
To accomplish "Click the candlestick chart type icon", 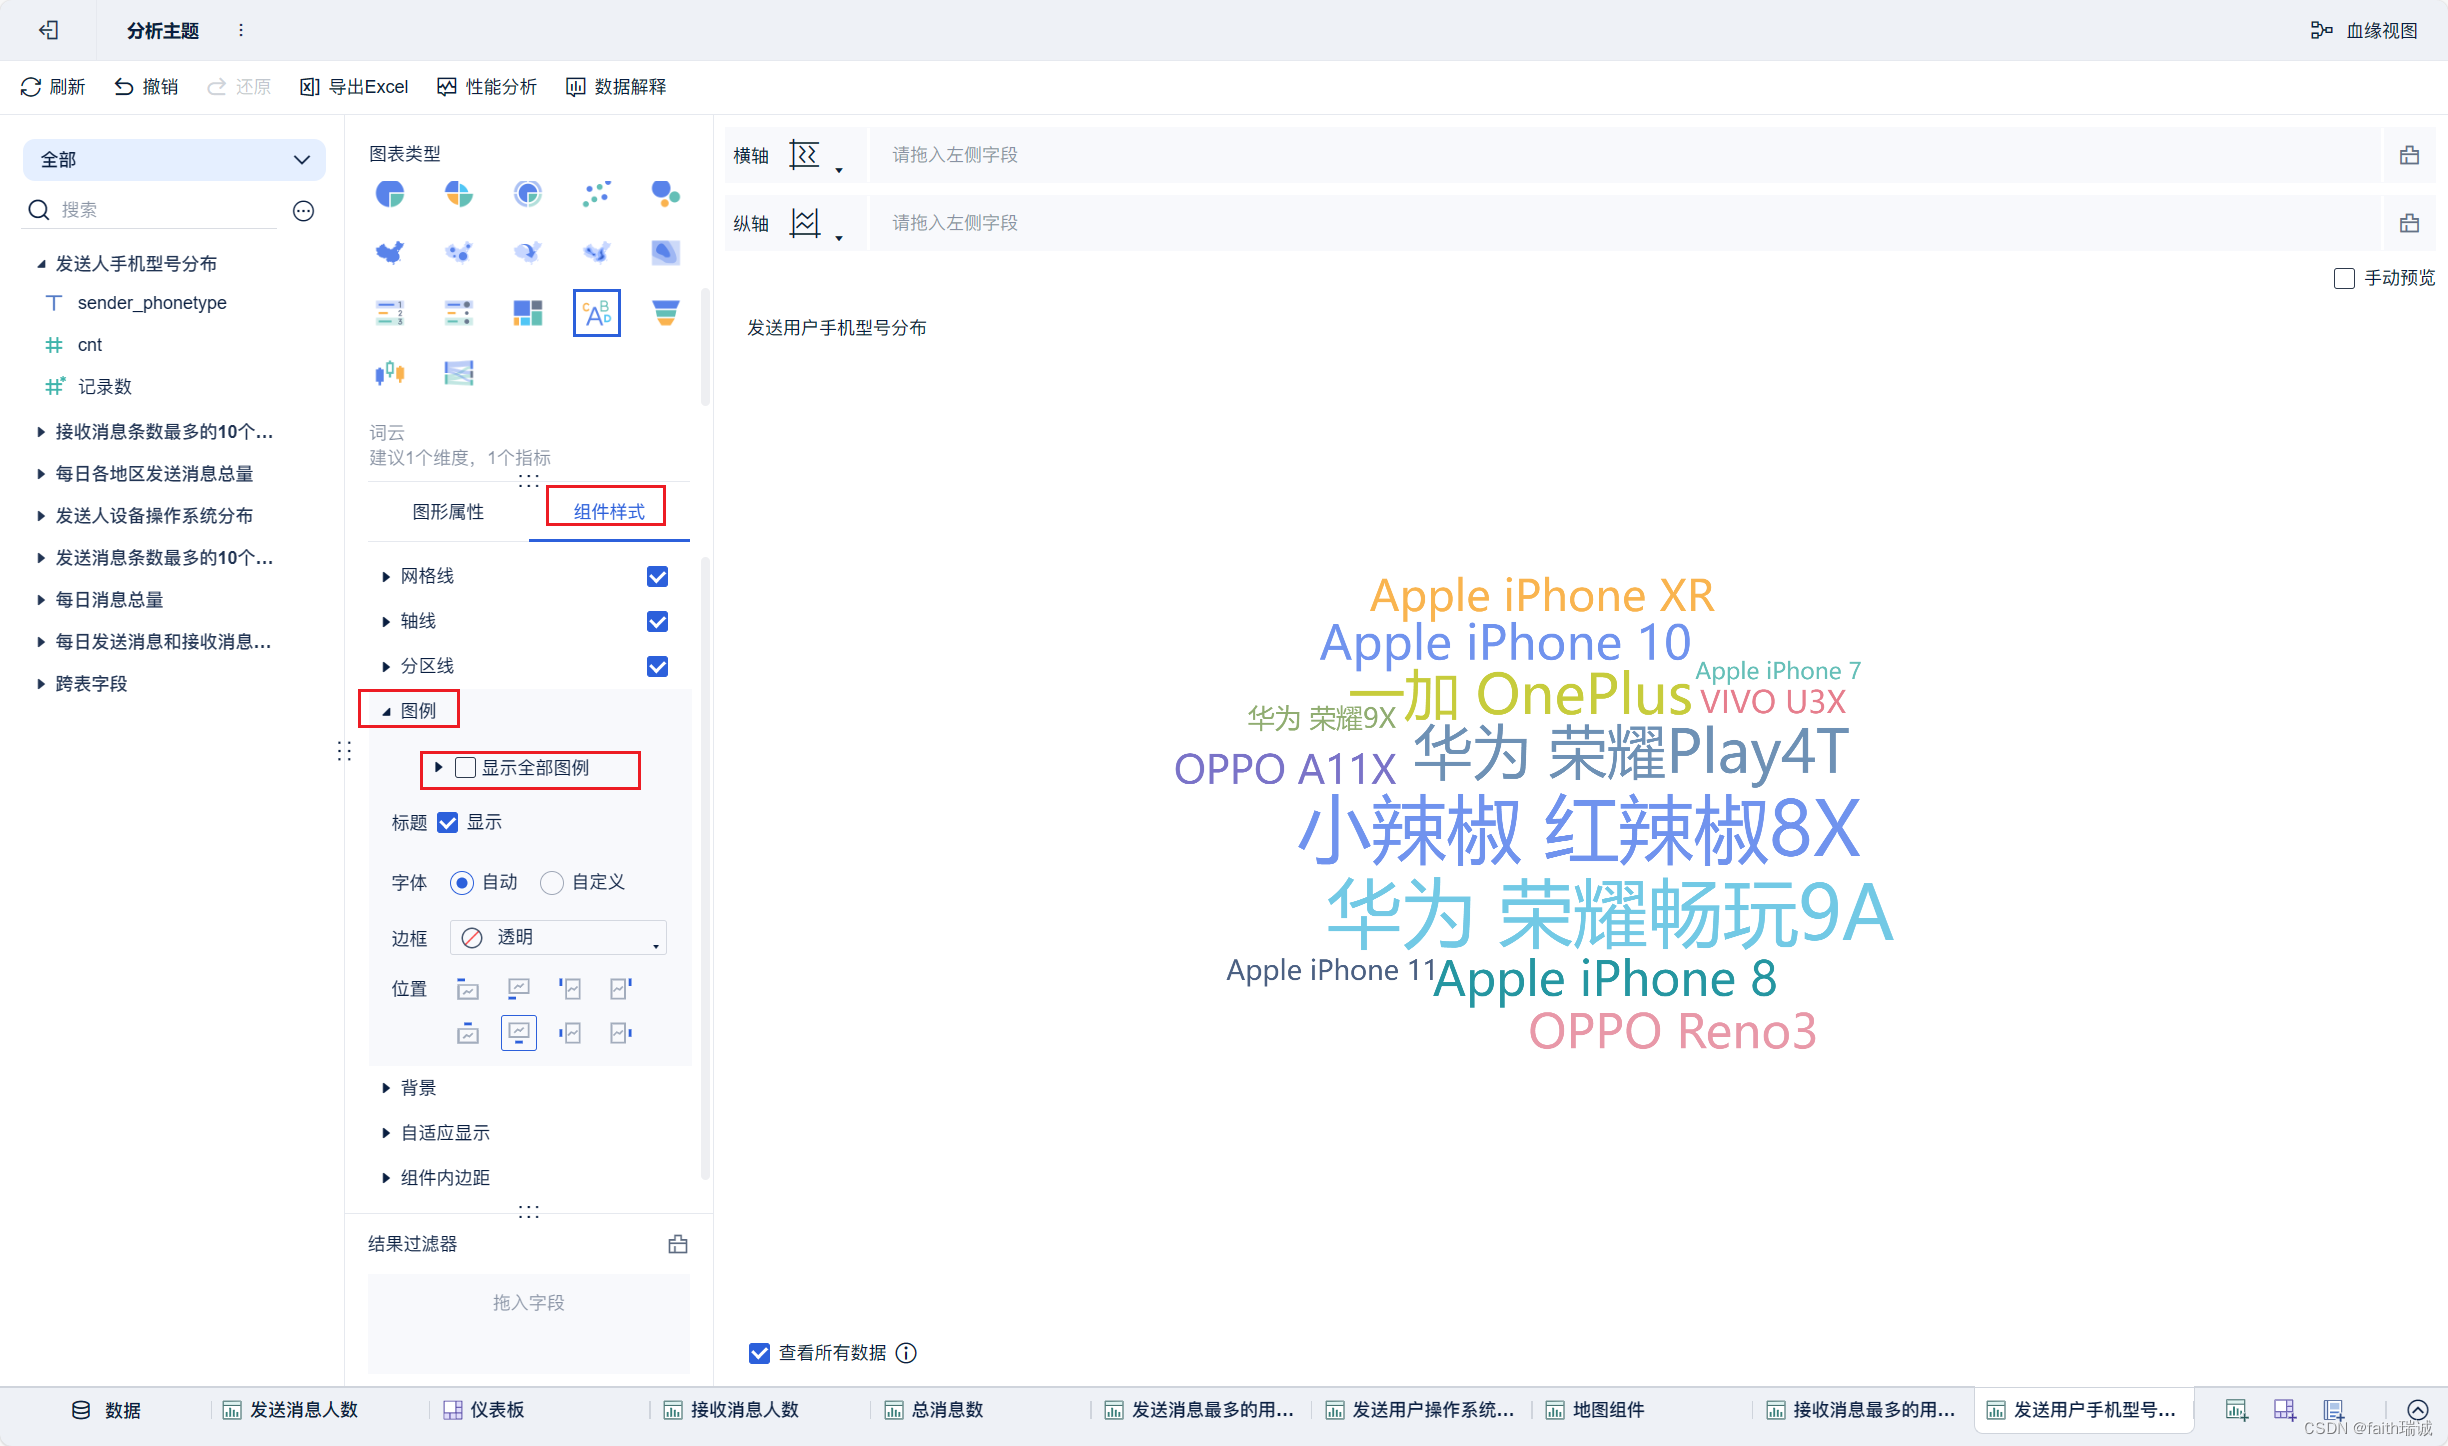I will coord(390,373).
